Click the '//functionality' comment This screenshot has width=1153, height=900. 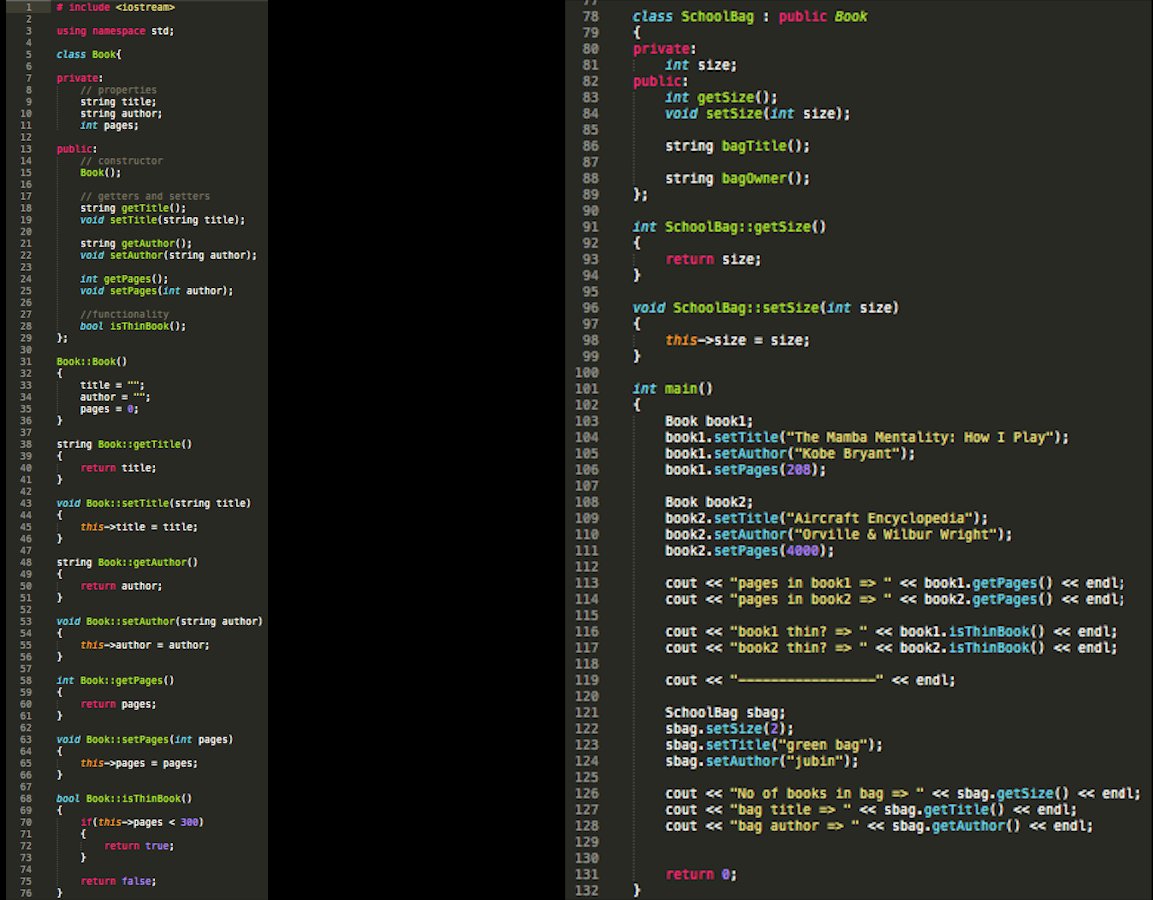(124, 314)
